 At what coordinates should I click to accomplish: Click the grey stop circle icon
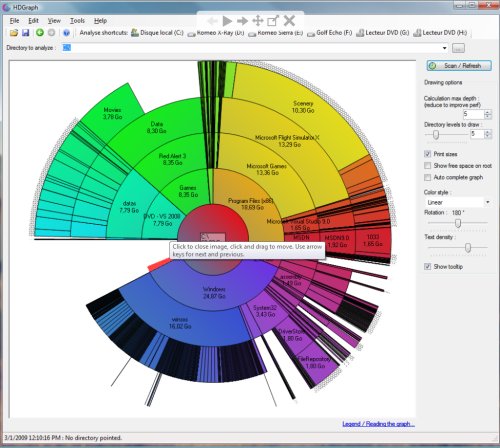[x=51, y=32]
